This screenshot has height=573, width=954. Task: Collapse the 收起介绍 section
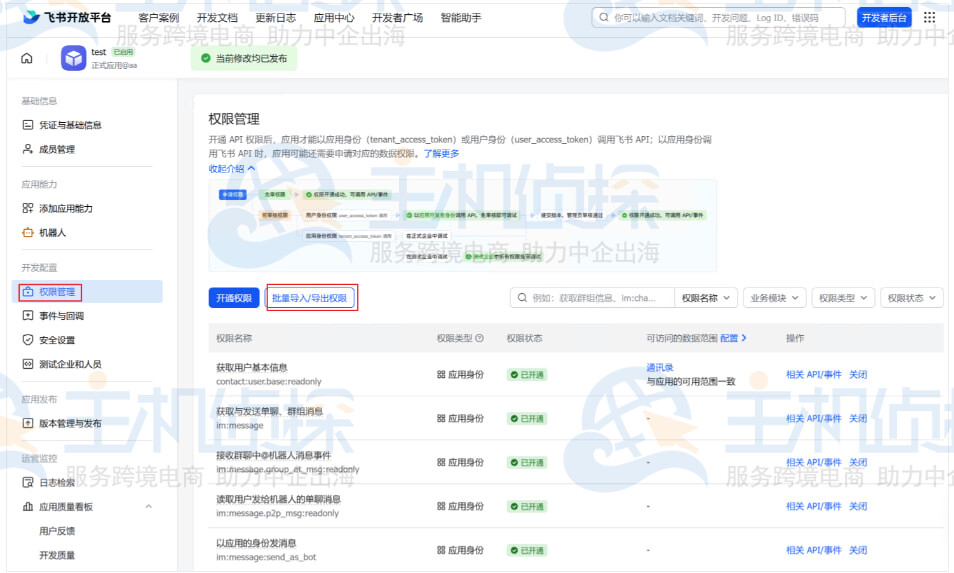(232, 169)
